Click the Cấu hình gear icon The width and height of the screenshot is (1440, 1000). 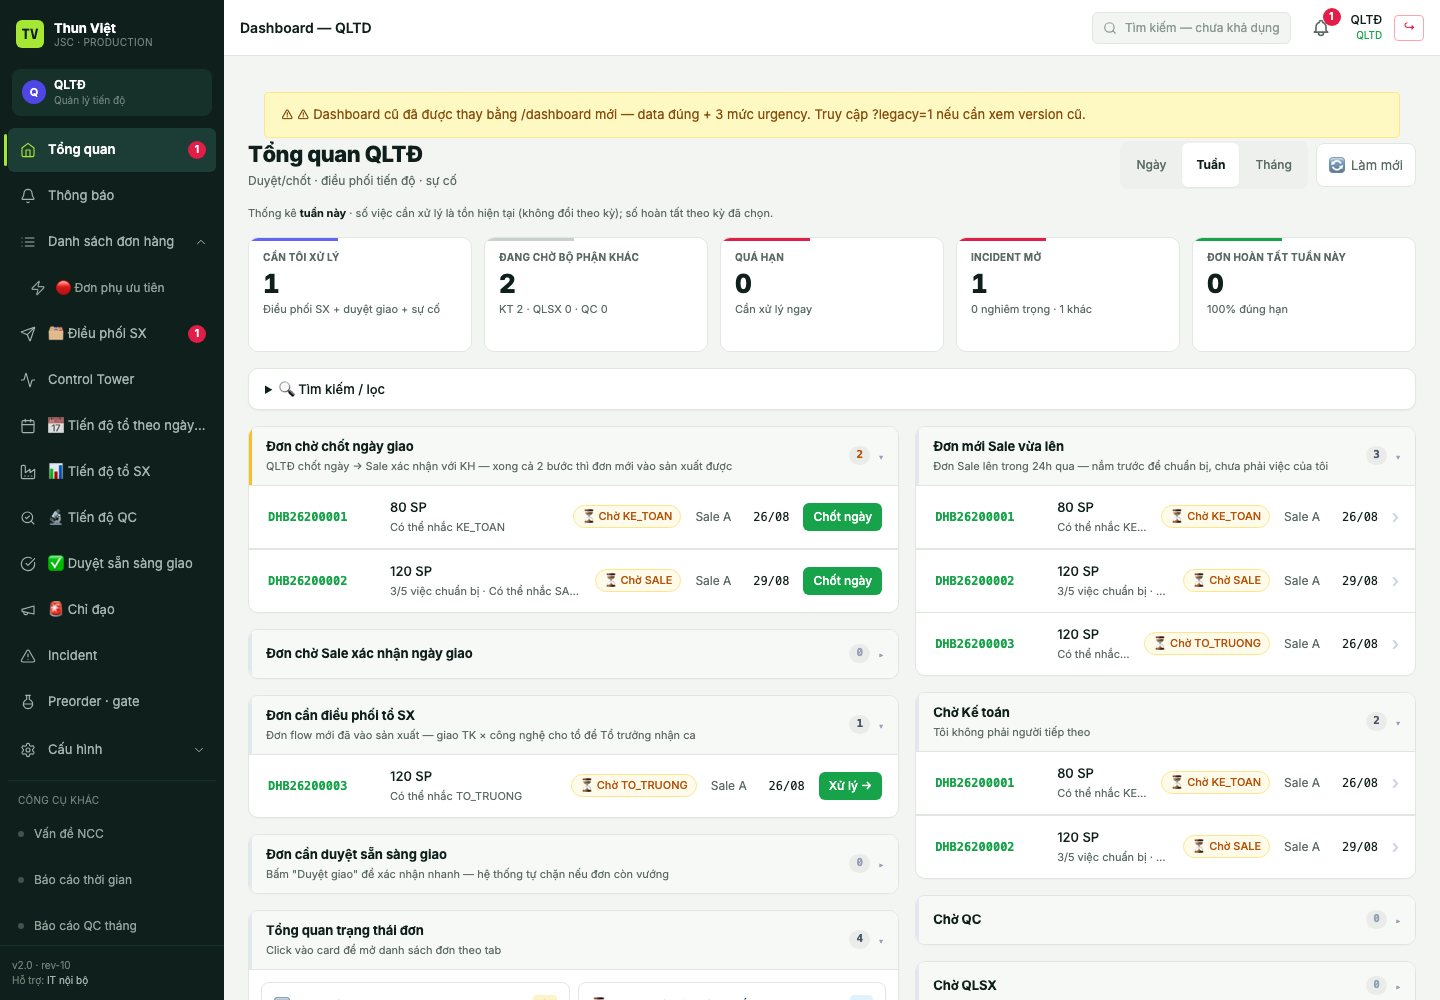point(28,750)
